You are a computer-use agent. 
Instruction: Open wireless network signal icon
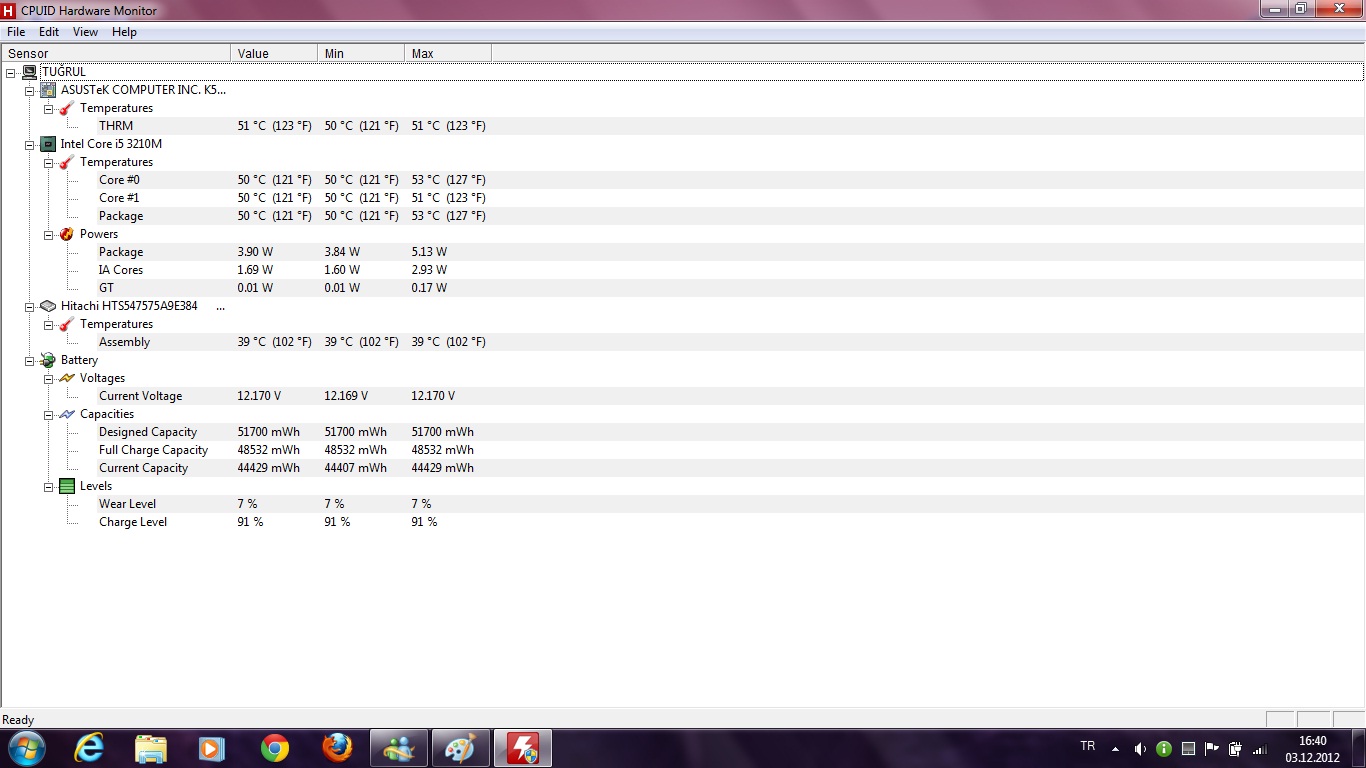coord(1260,748)
